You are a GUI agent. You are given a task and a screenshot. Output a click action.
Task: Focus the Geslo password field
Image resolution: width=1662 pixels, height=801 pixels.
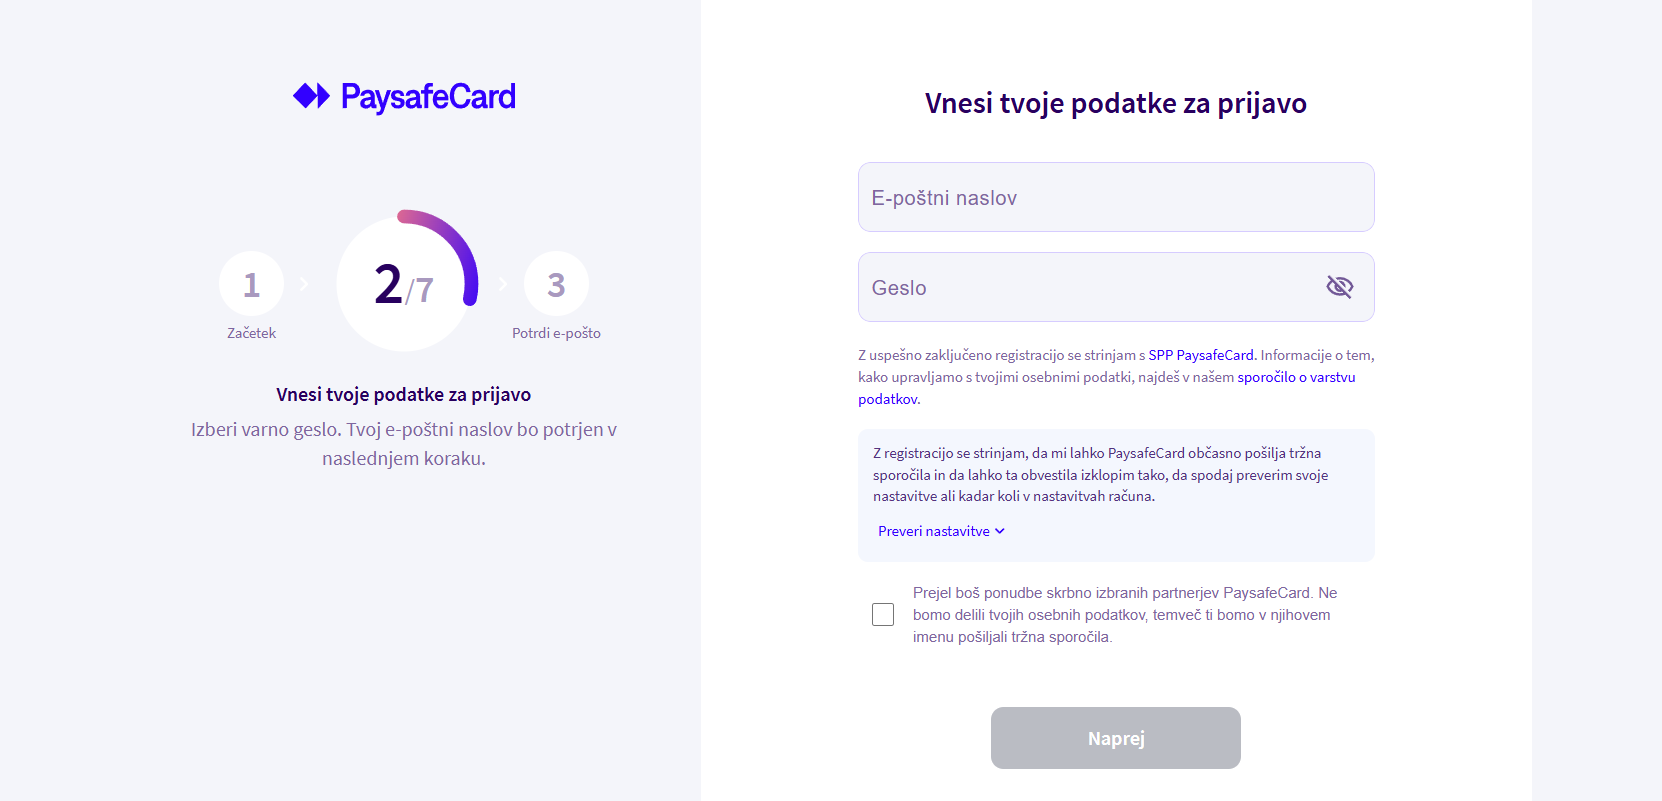click(1116, 287)
